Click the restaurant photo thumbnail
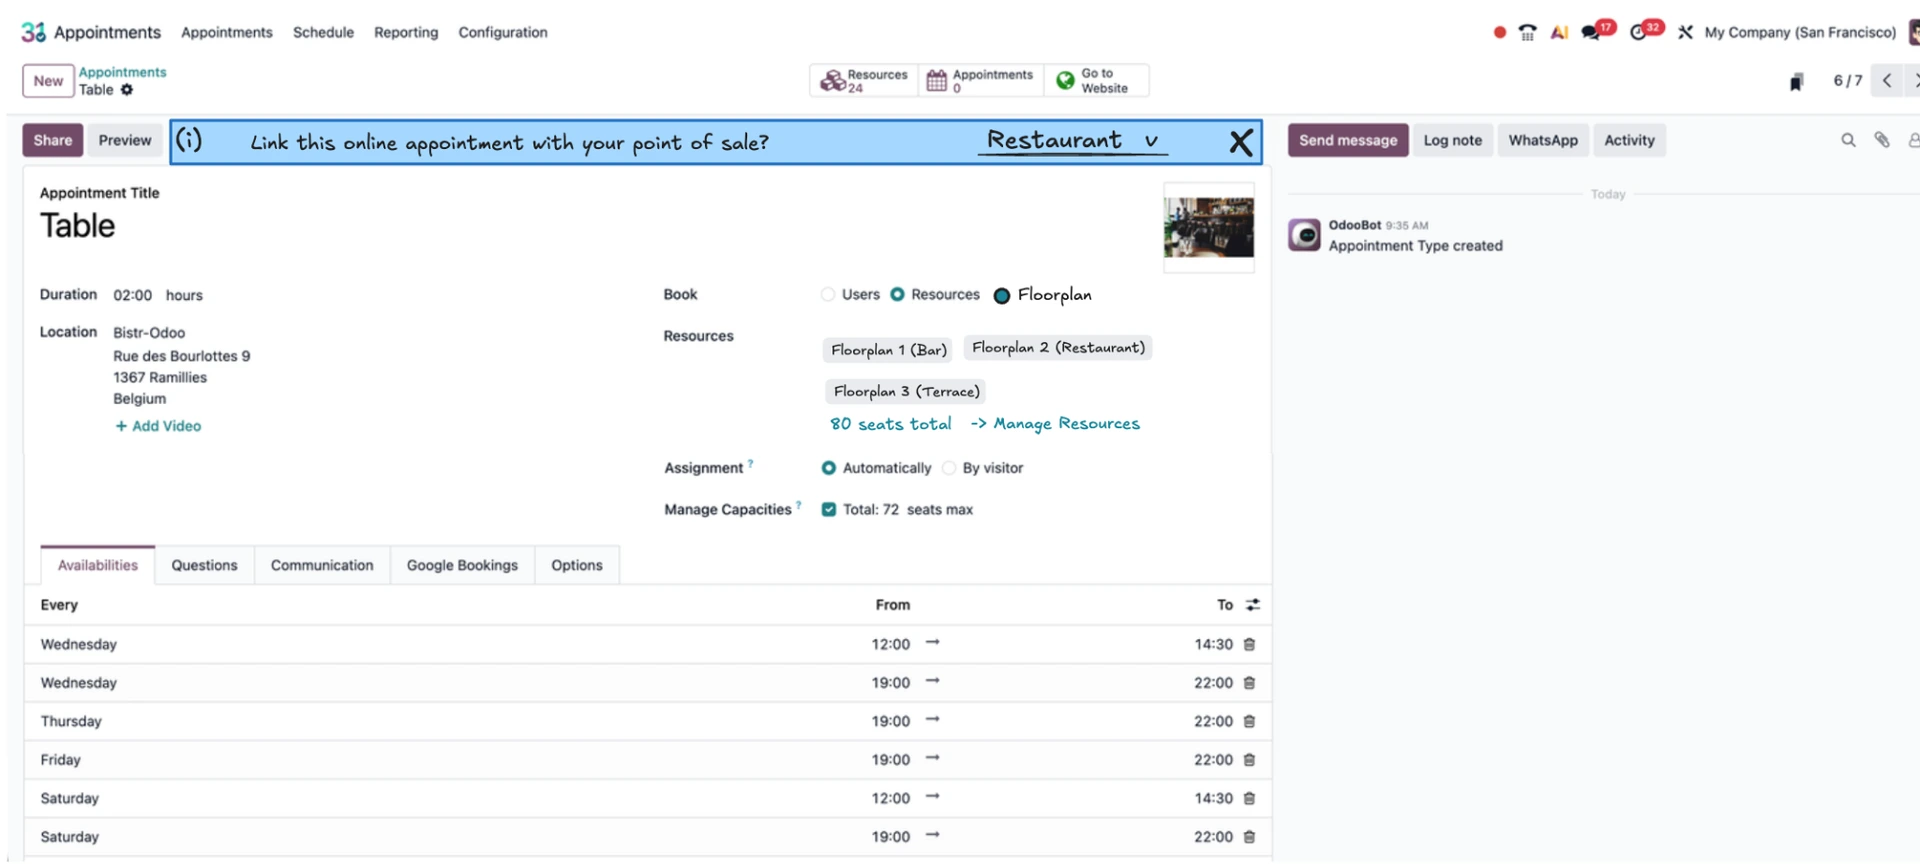This screenshot has width=1920, height=865. pos(1208,227)
